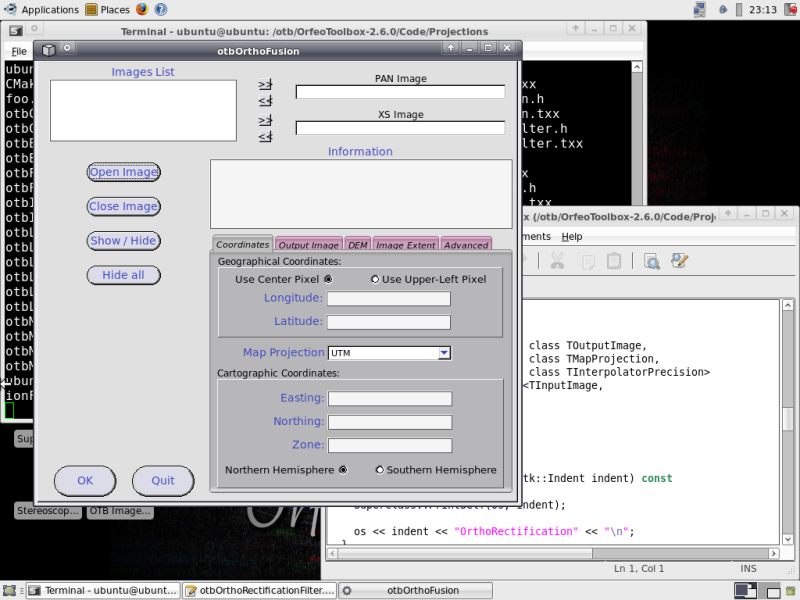Click the PAN image remove arrow button
800x600 pixels.
point(265,101)
